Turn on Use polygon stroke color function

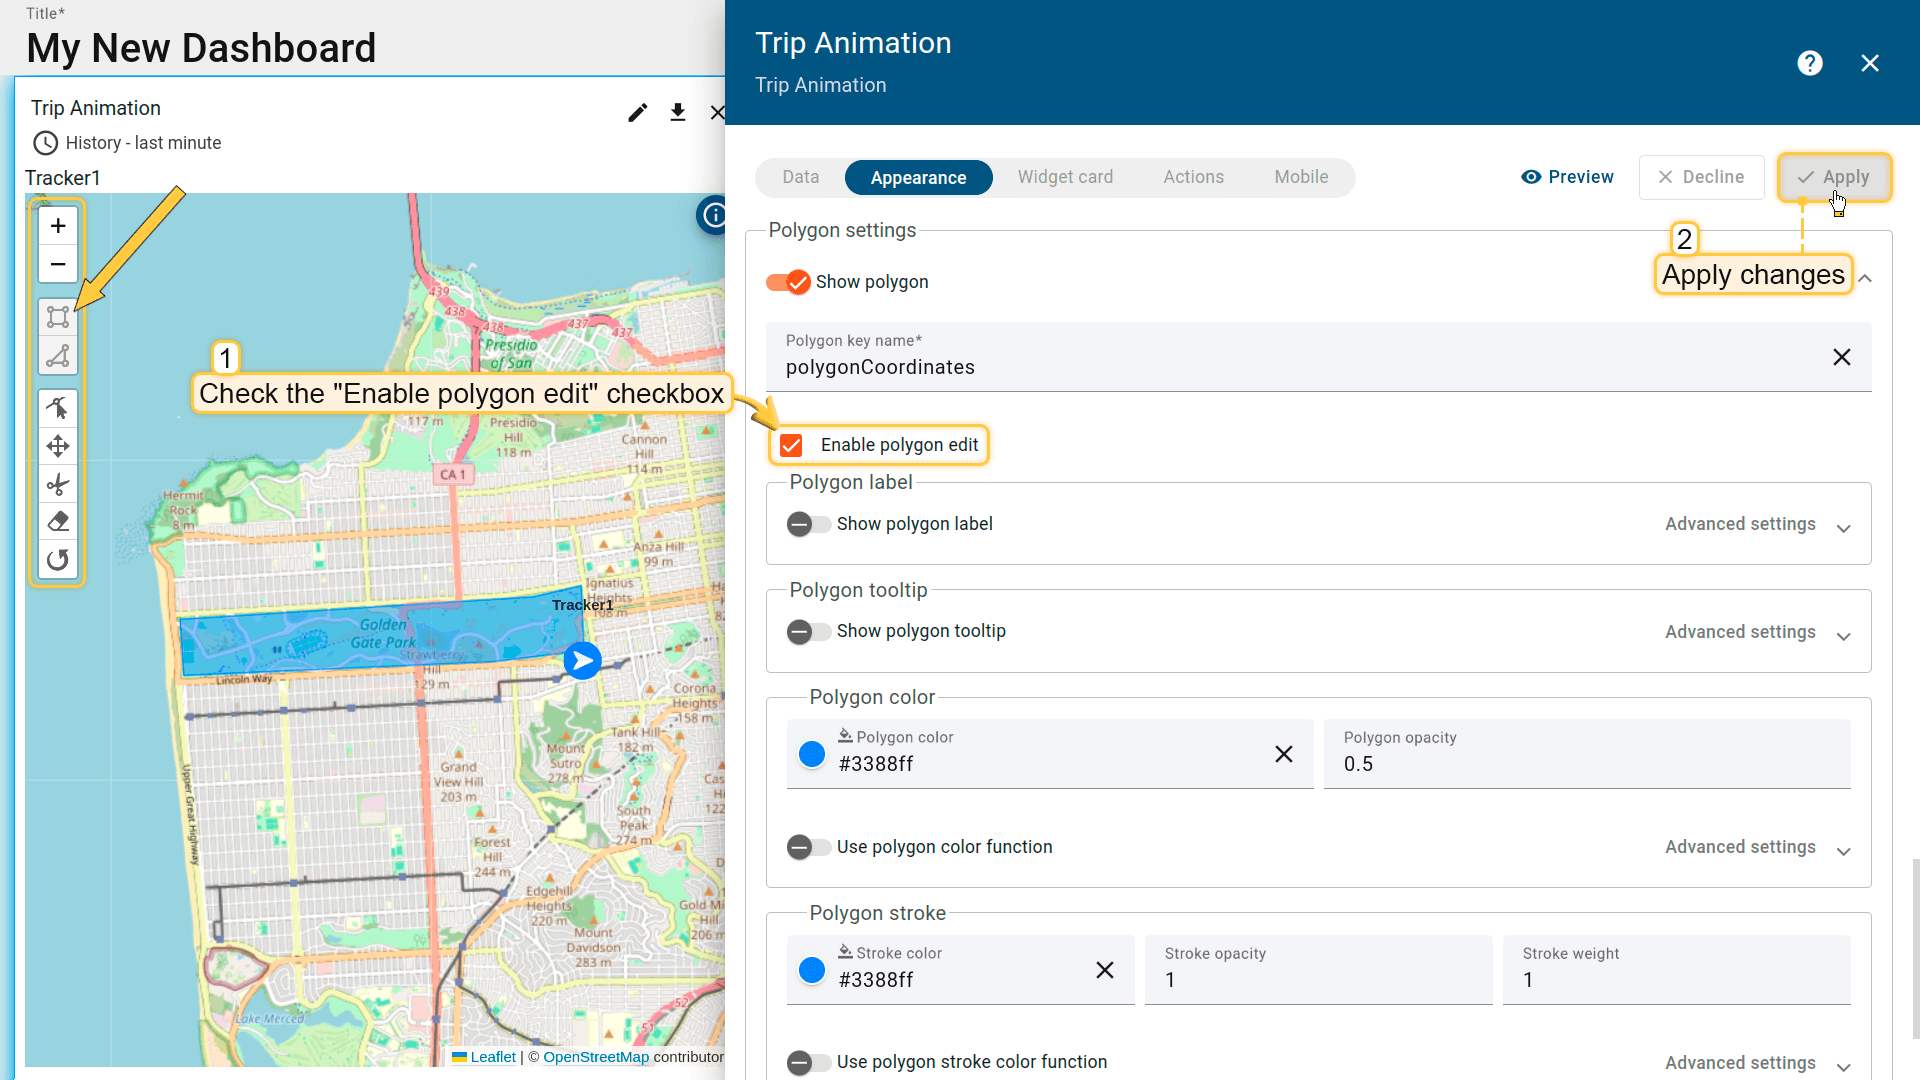click(808, 1062)
